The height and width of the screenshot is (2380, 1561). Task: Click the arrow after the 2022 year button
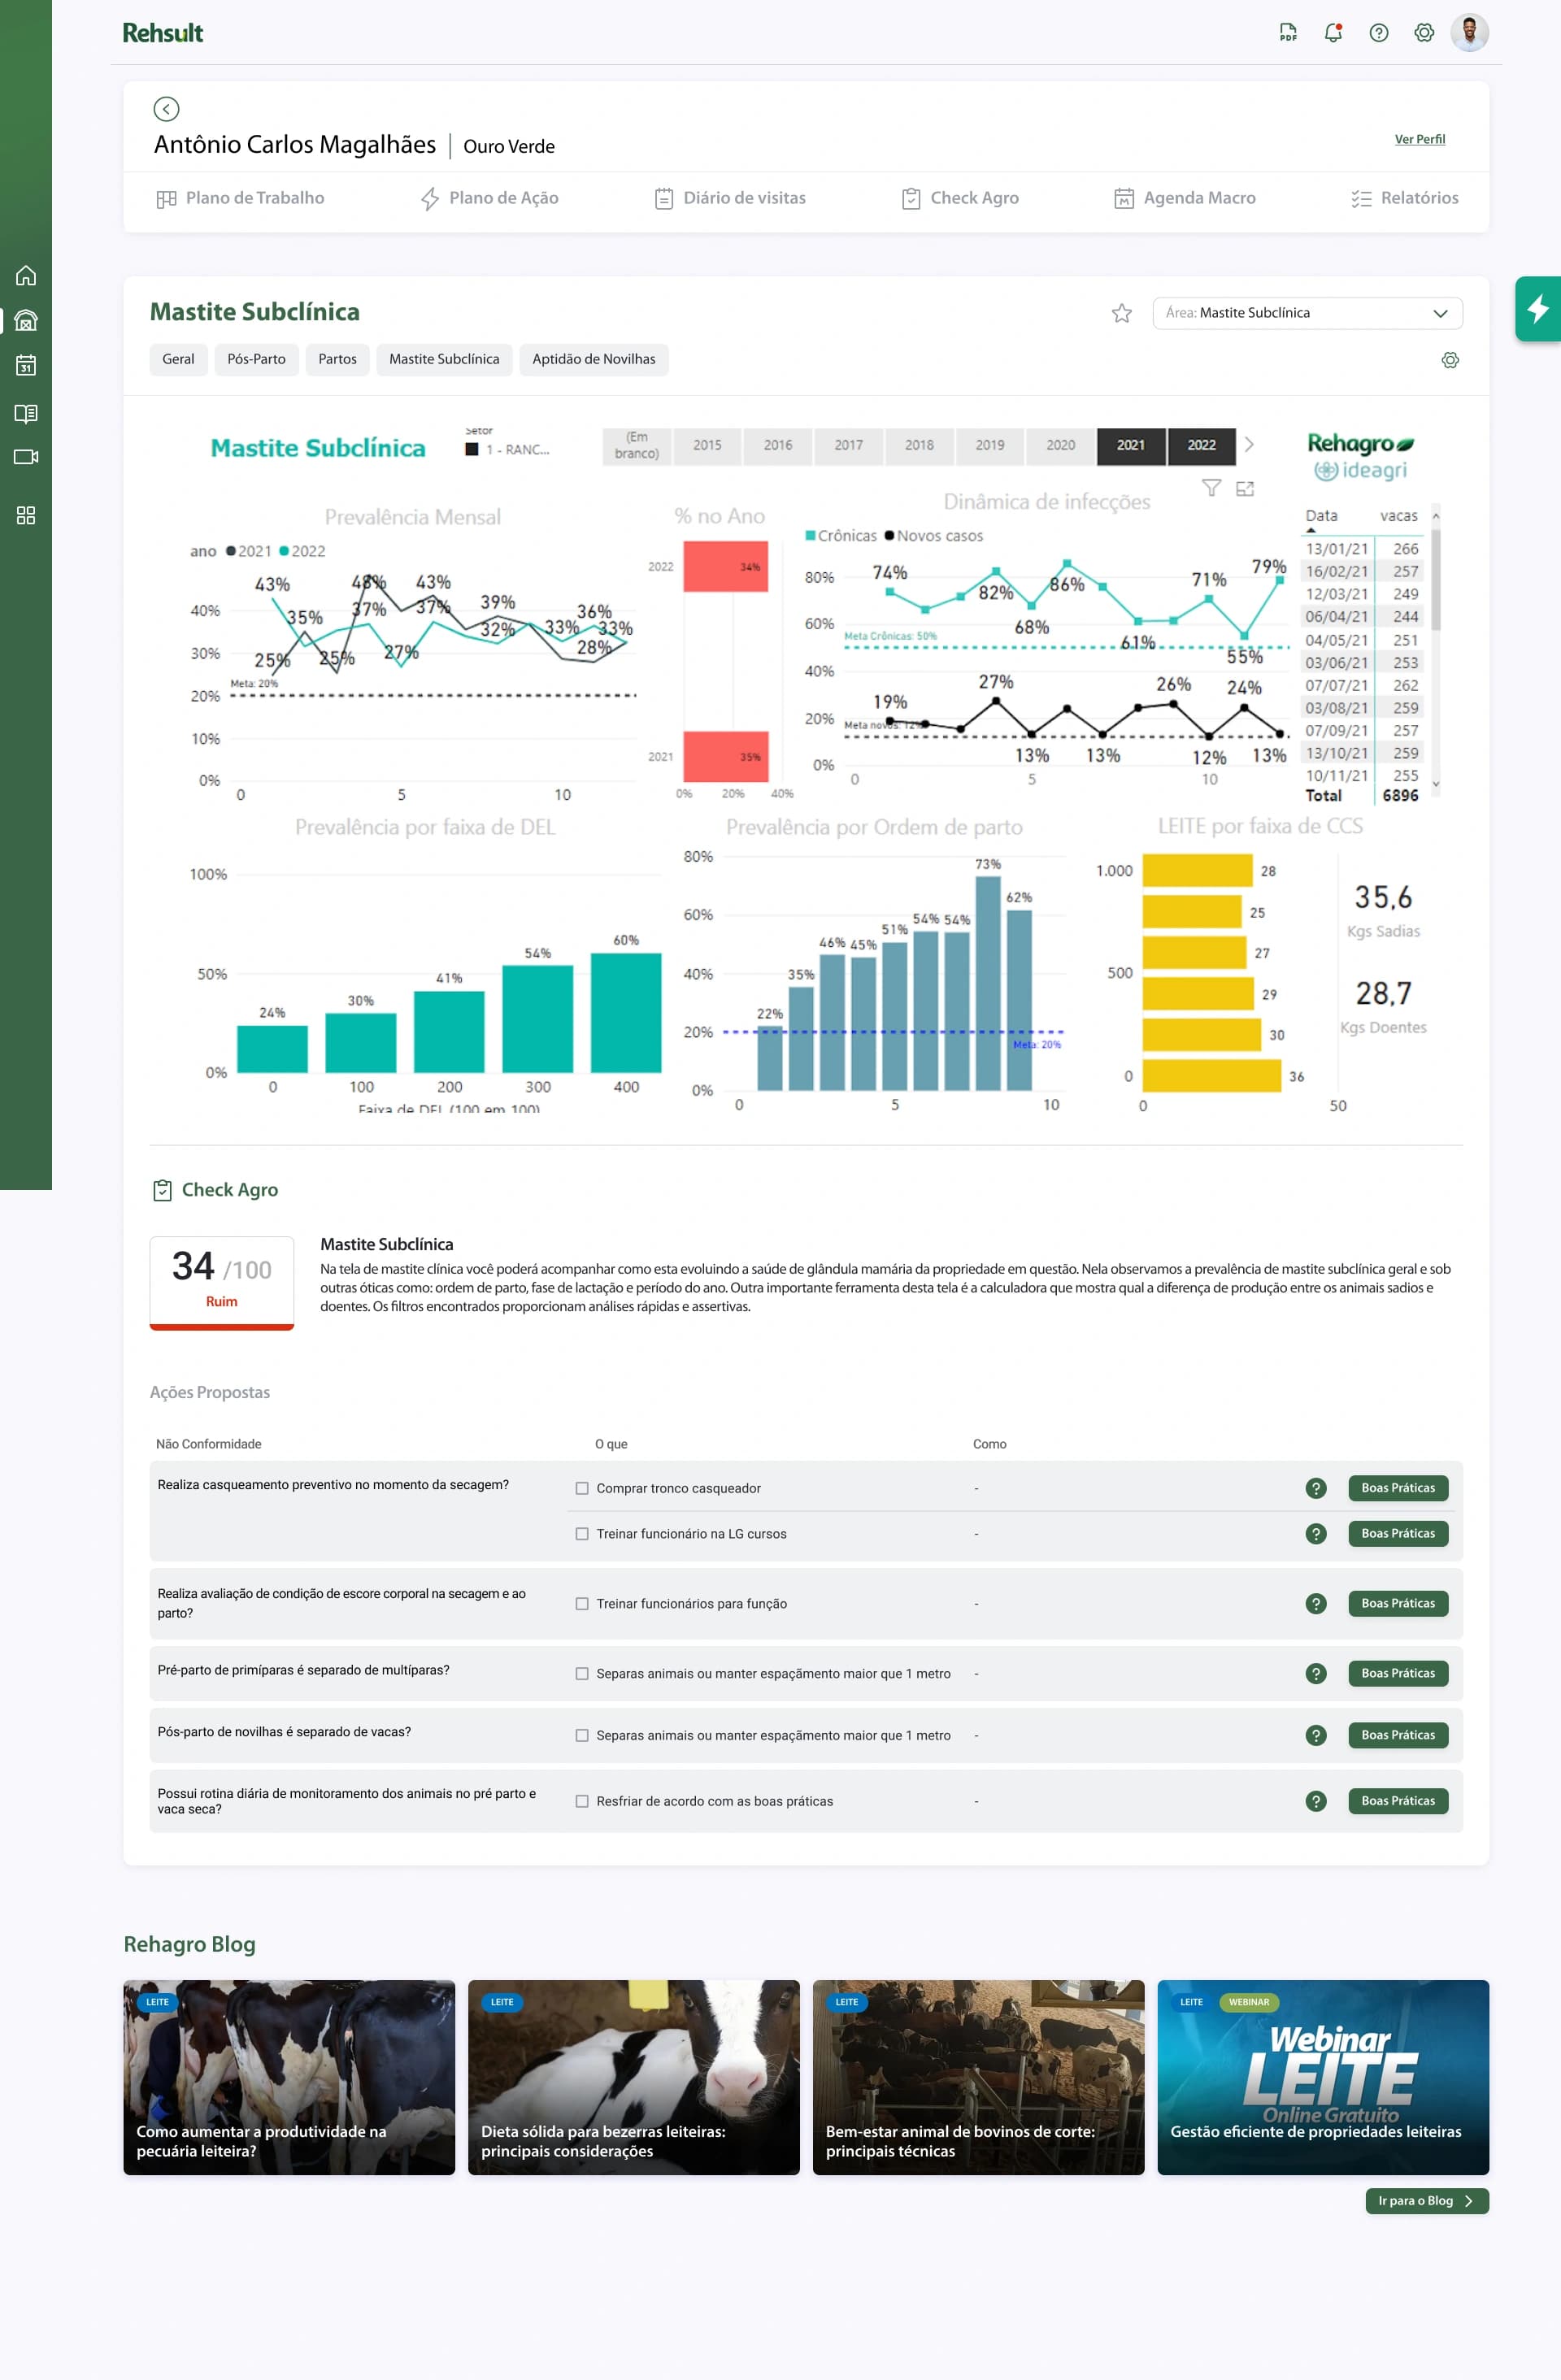[x=1249, y=445]
